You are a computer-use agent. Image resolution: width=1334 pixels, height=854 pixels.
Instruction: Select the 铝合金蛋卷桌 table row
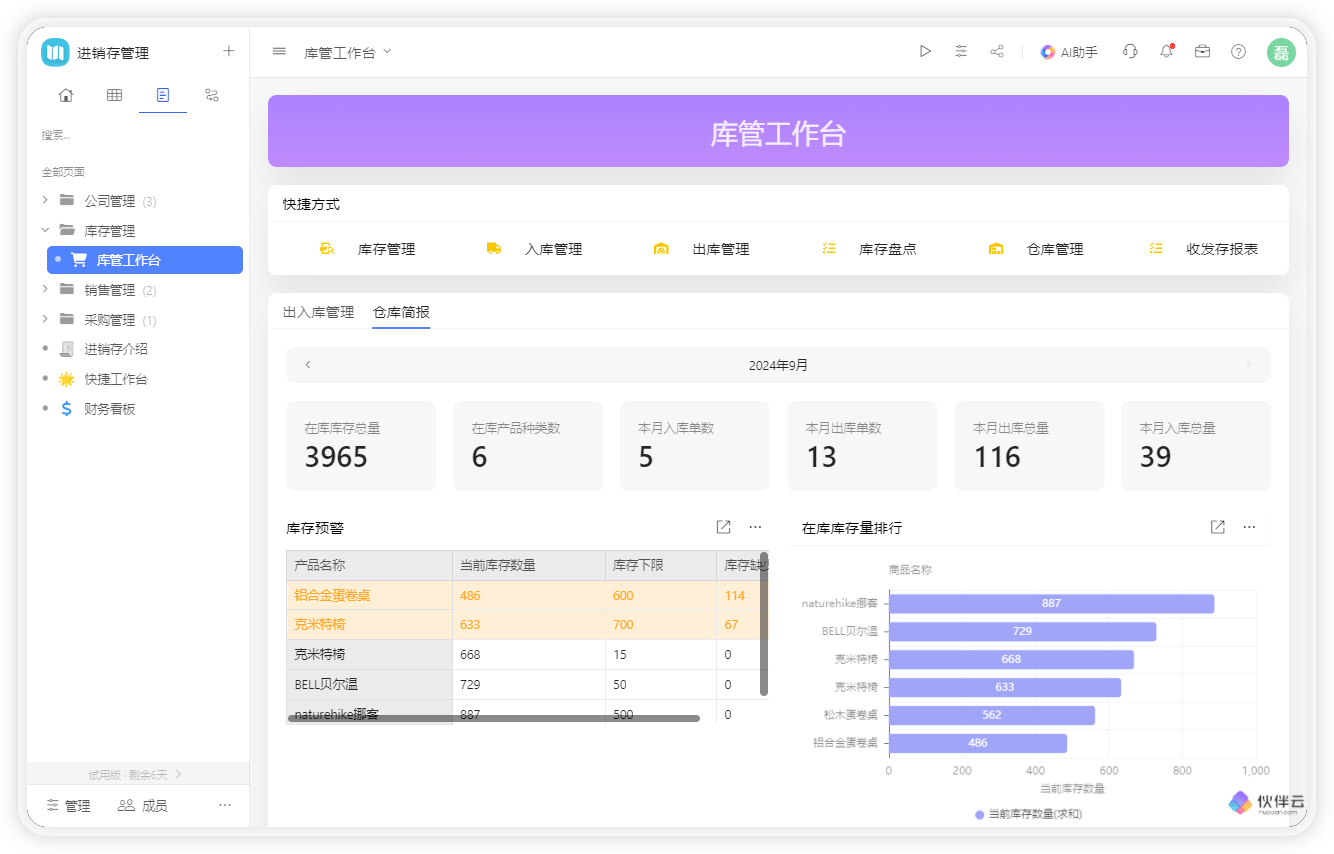click(x=527, y=595)
